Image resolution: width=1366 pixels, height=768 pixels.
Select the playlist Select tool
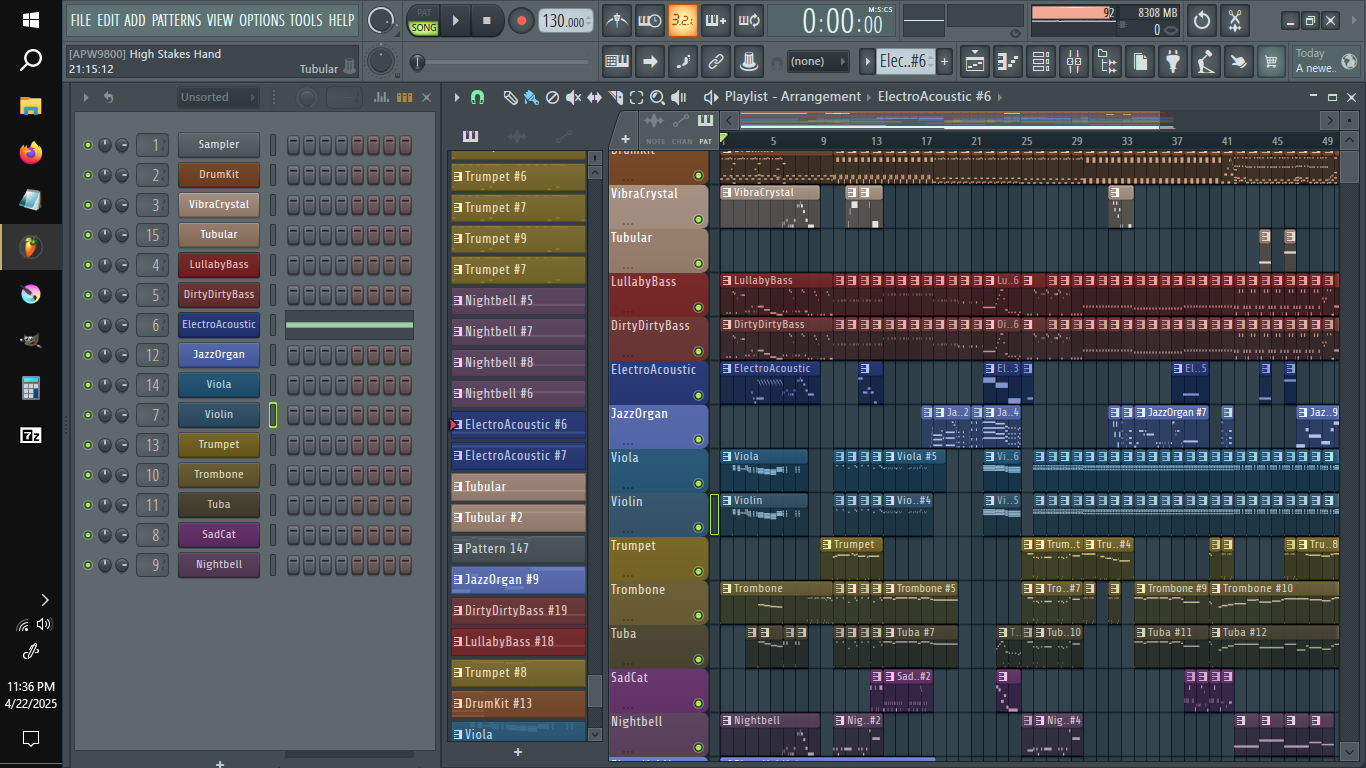[636, 97]
